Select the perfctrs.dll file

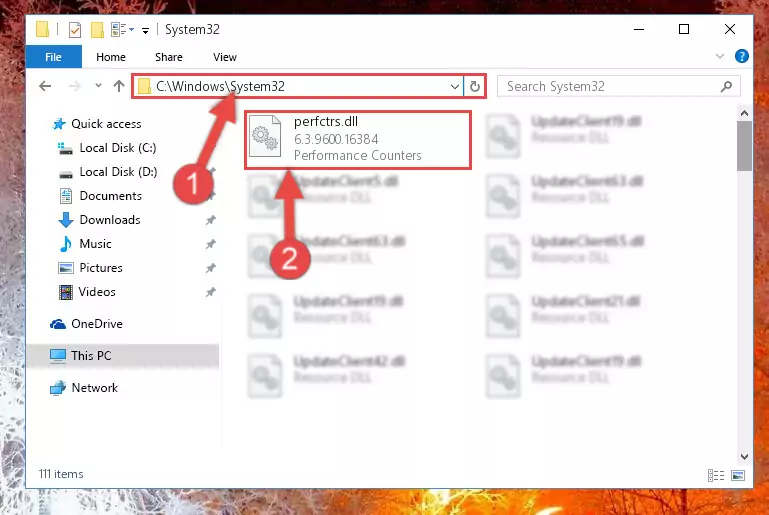[358, 139]
